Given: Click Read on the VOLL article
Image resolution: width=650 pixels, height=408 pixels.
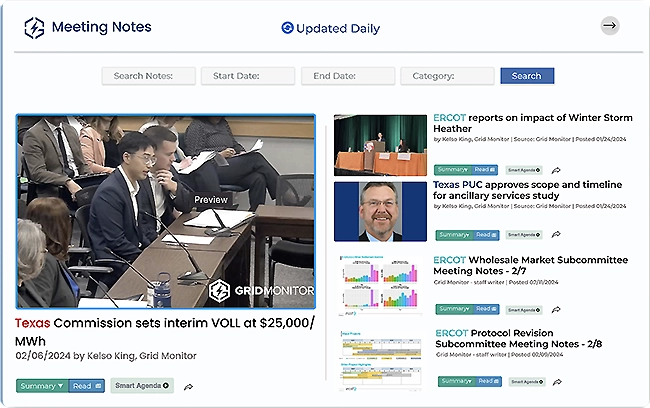Looking at the screenshot, I should point(87,386).
